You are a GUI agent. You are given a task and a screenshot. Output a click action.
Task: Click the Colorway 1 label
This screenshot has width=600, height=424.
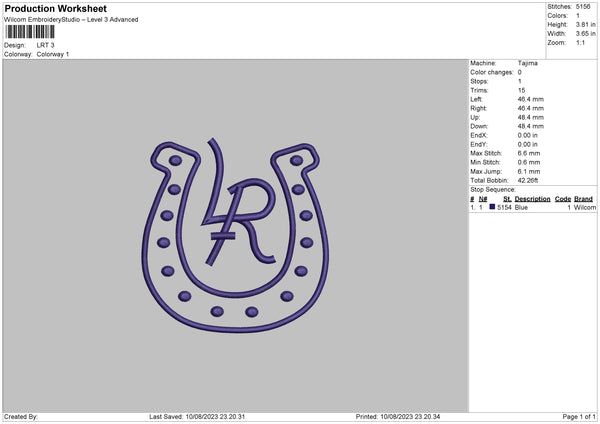coord(53,54)
